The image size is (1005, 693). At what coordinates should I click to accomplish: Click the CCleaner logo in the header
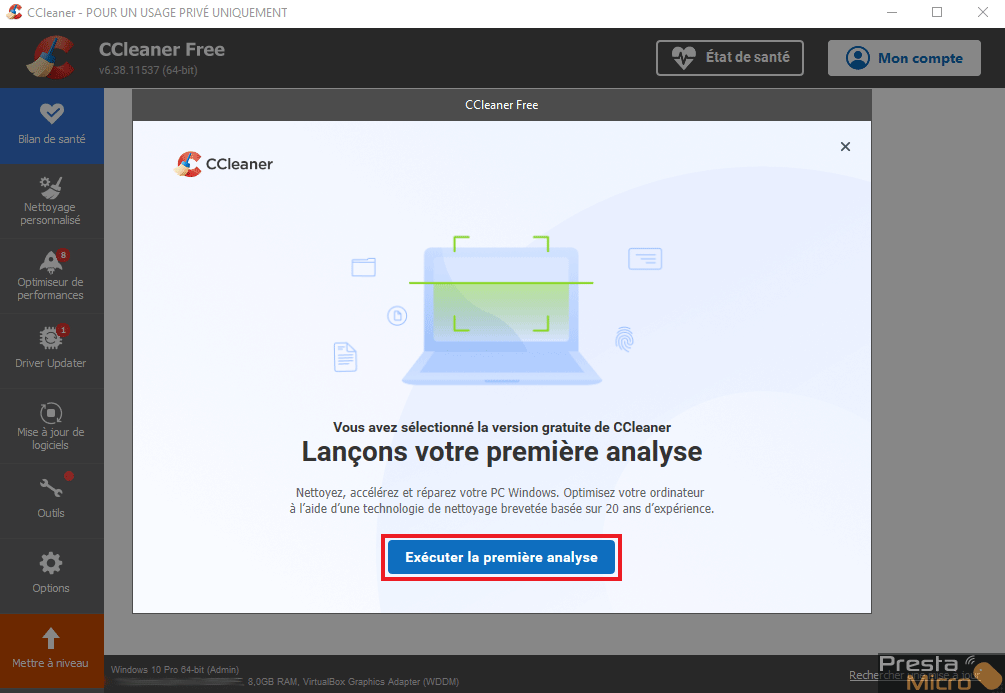click(x=51, y=58)
